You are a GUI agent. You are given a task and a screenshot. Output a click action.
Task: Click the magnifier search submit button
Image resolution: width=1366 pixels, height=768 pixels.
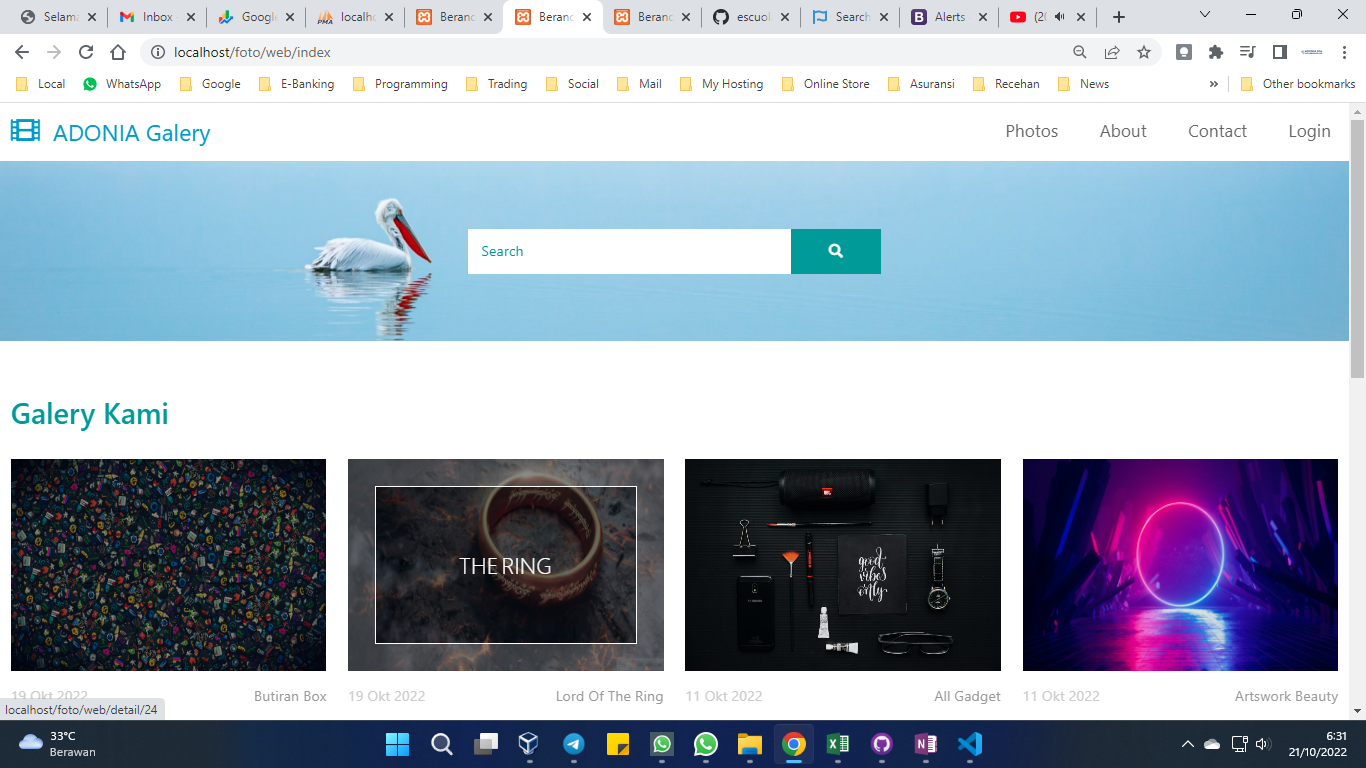click(x=835, y=251)
